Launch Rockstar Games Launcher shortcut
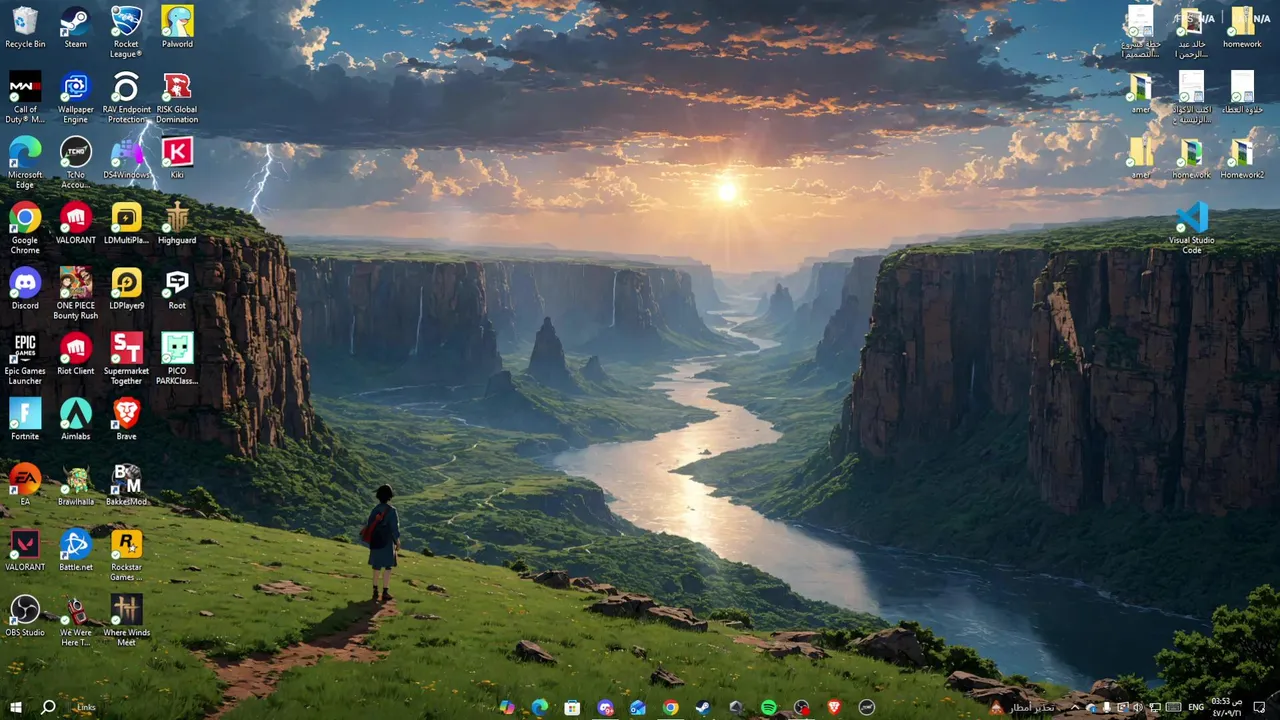Screen dimensions: 1280x720 [x=126, y=555]
